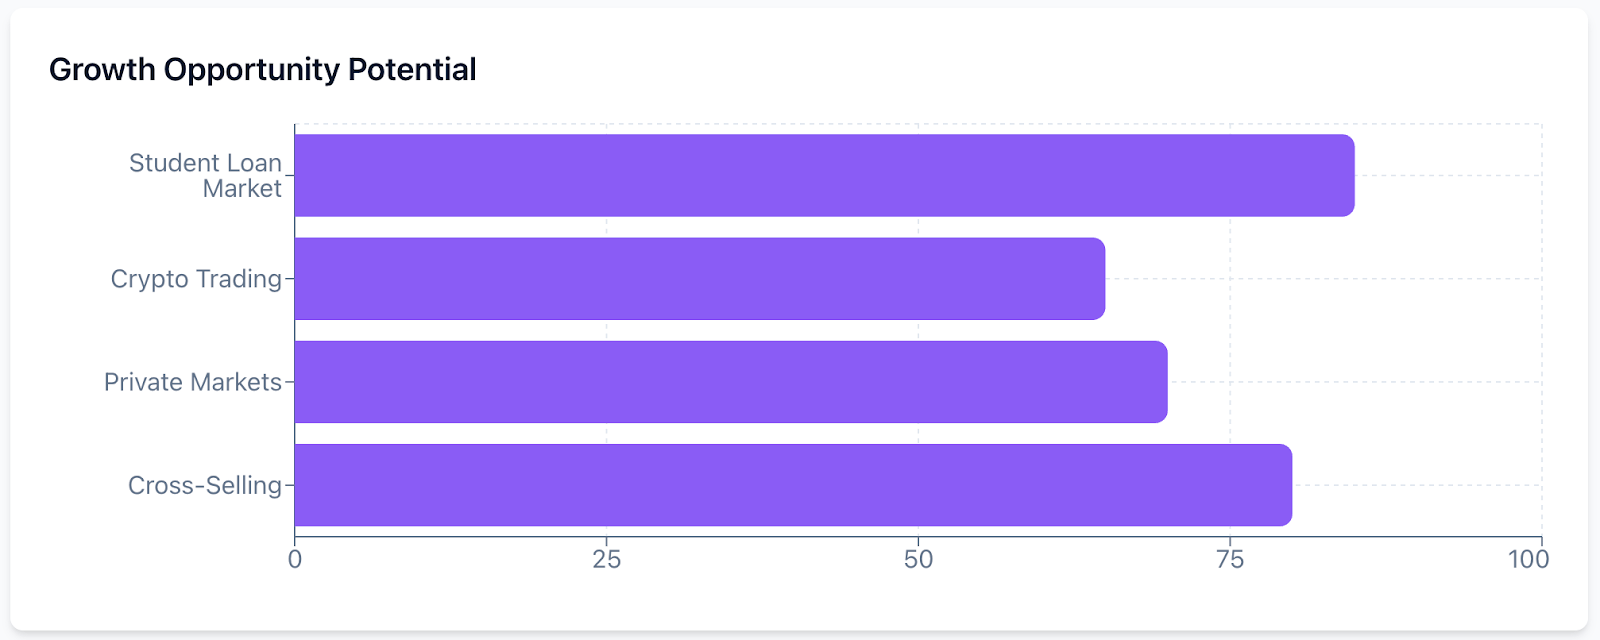Click right end of Cross-Selling bar
The height and width of the screenshot is (640, 1600).
coord(1285,485)
